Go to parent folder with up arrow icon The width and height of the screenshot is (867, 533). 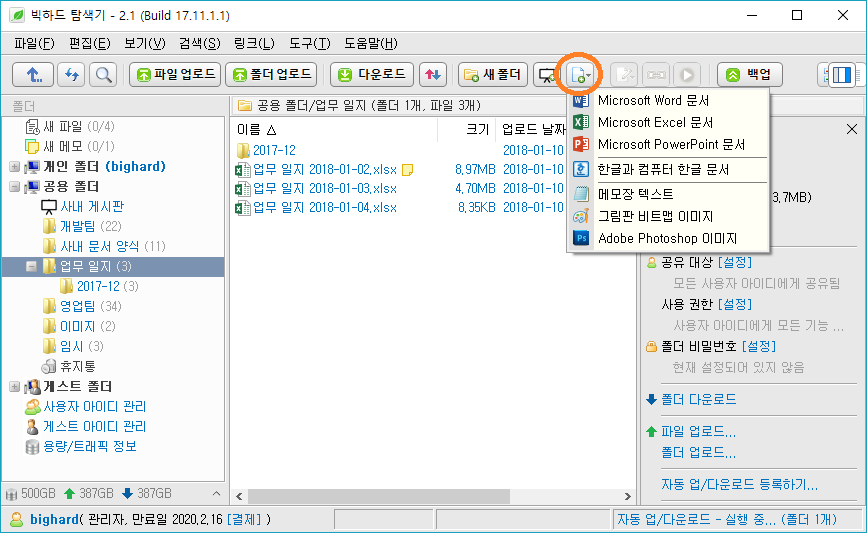click(x=33, y=75)
